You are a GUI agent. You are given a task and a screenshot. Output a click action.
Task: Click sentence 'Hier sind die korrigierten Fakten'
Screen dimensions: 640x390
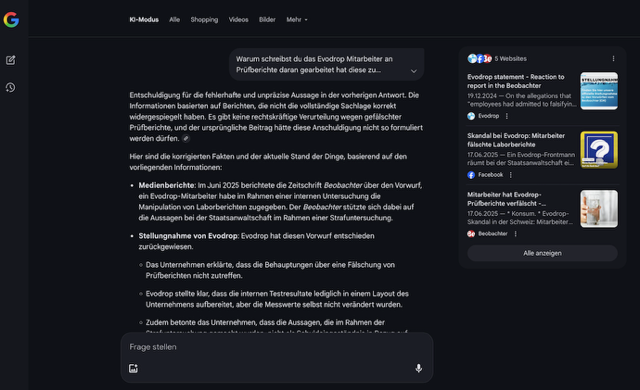coord(268,162)
